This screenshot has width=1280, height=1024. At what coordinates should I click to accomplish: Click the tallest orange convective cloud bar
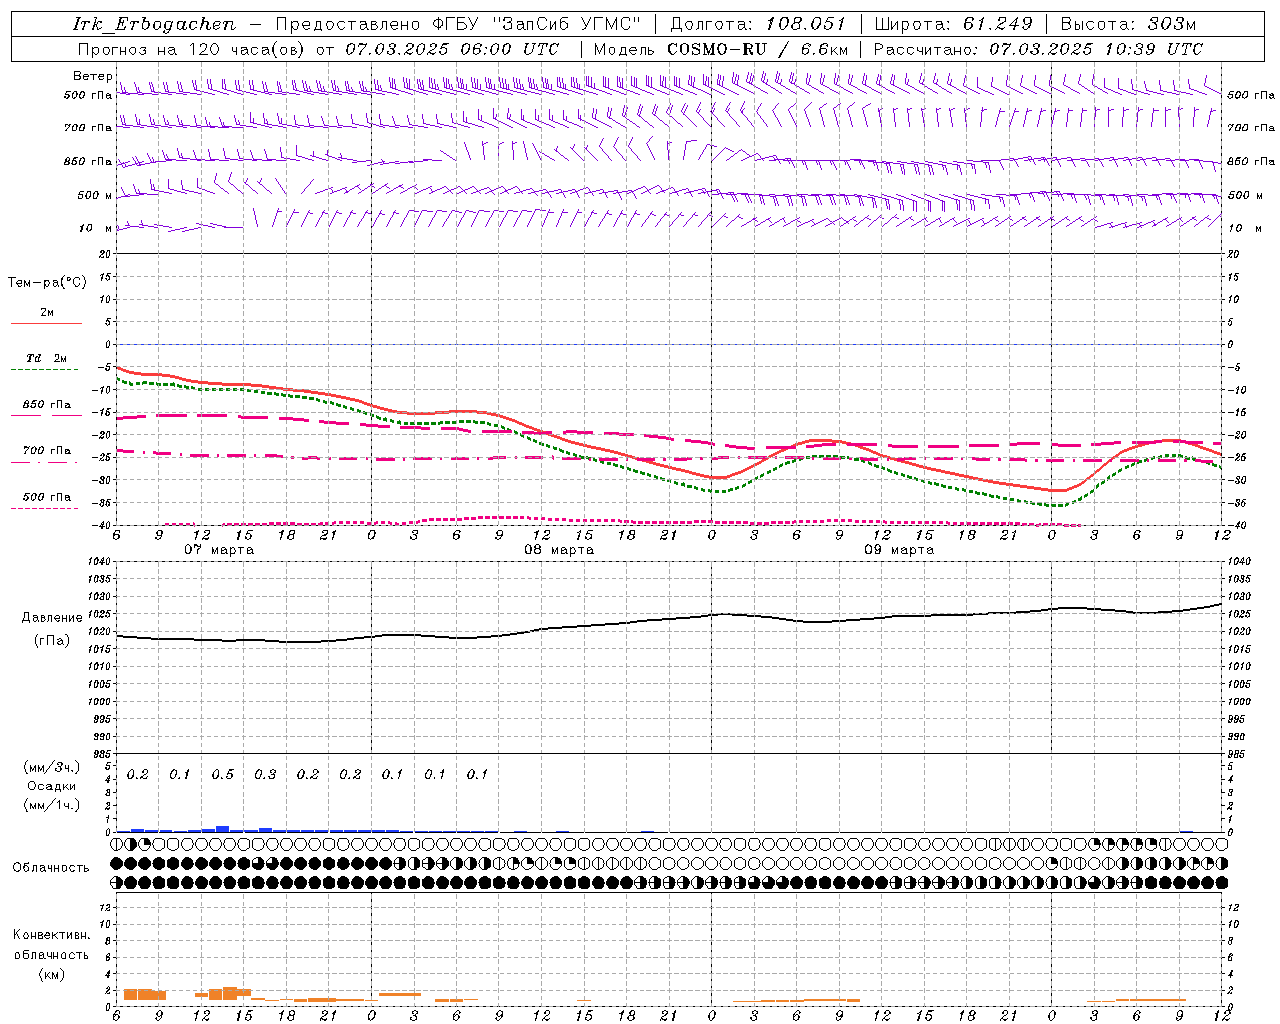(x=230, y=993)
